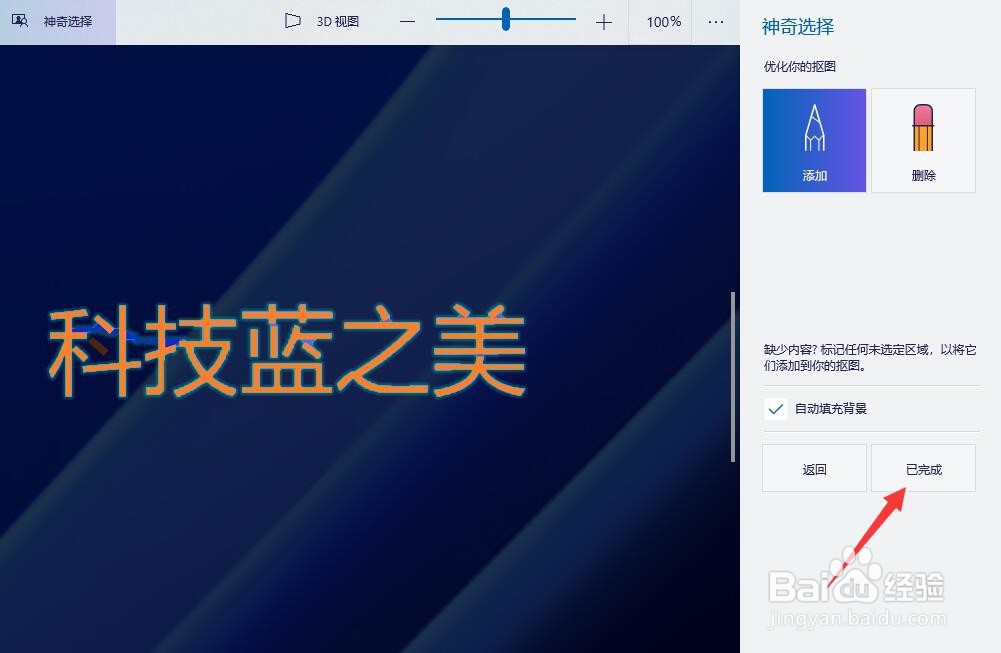Disable the 自动填充背景 checkbox
The width and height of the screenshot is (1001, 653).
tap(776, 408)
